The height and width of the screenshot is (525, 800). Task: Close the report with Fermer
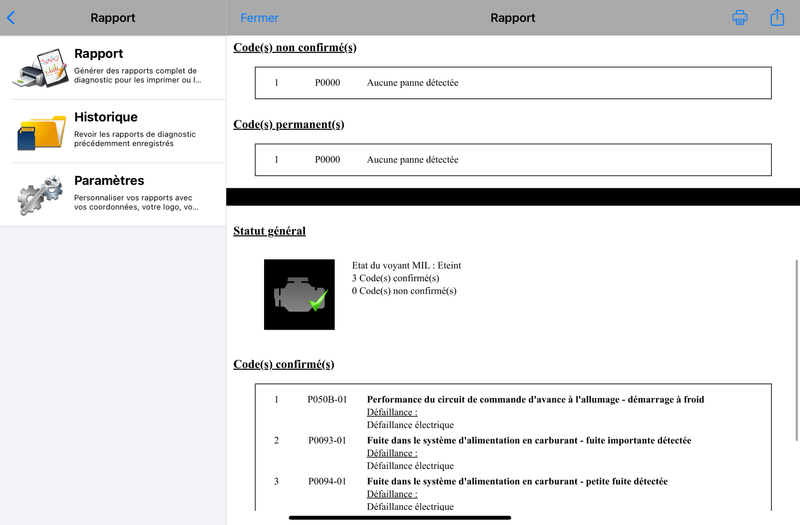click(x=259, y=18)
